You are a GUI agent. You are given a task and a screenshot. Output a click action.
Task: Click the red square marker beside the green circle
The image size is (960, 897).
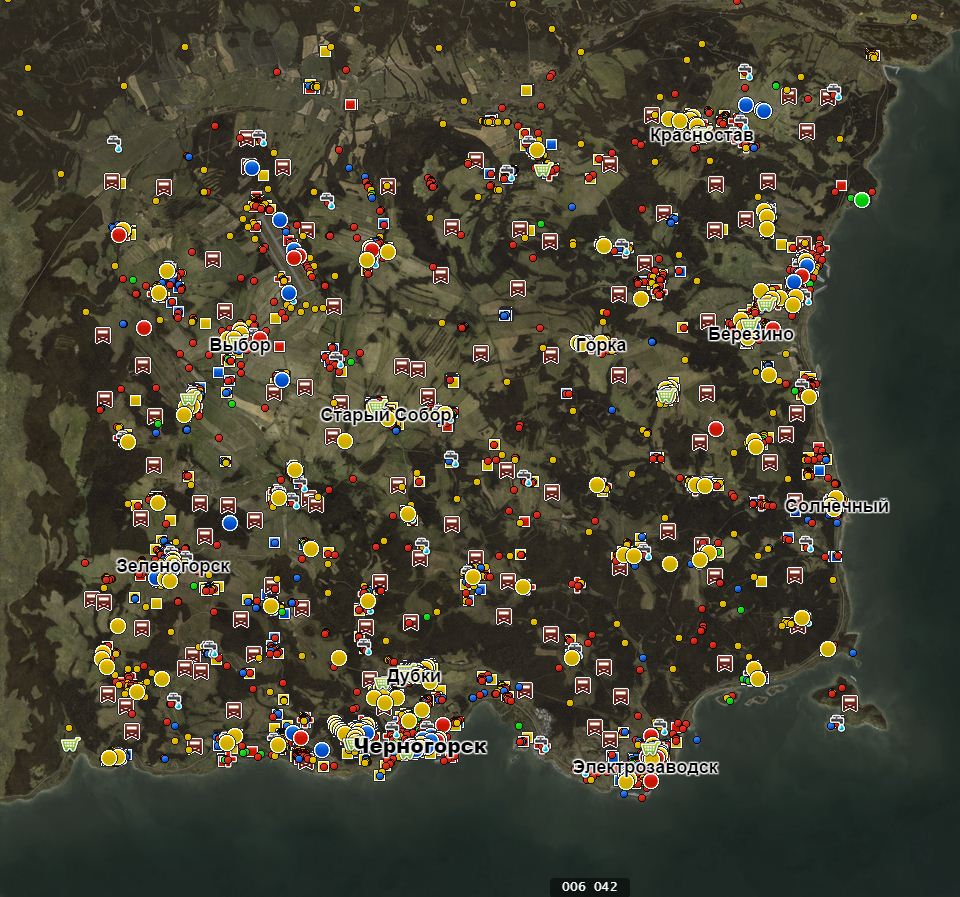coord(841,185)
